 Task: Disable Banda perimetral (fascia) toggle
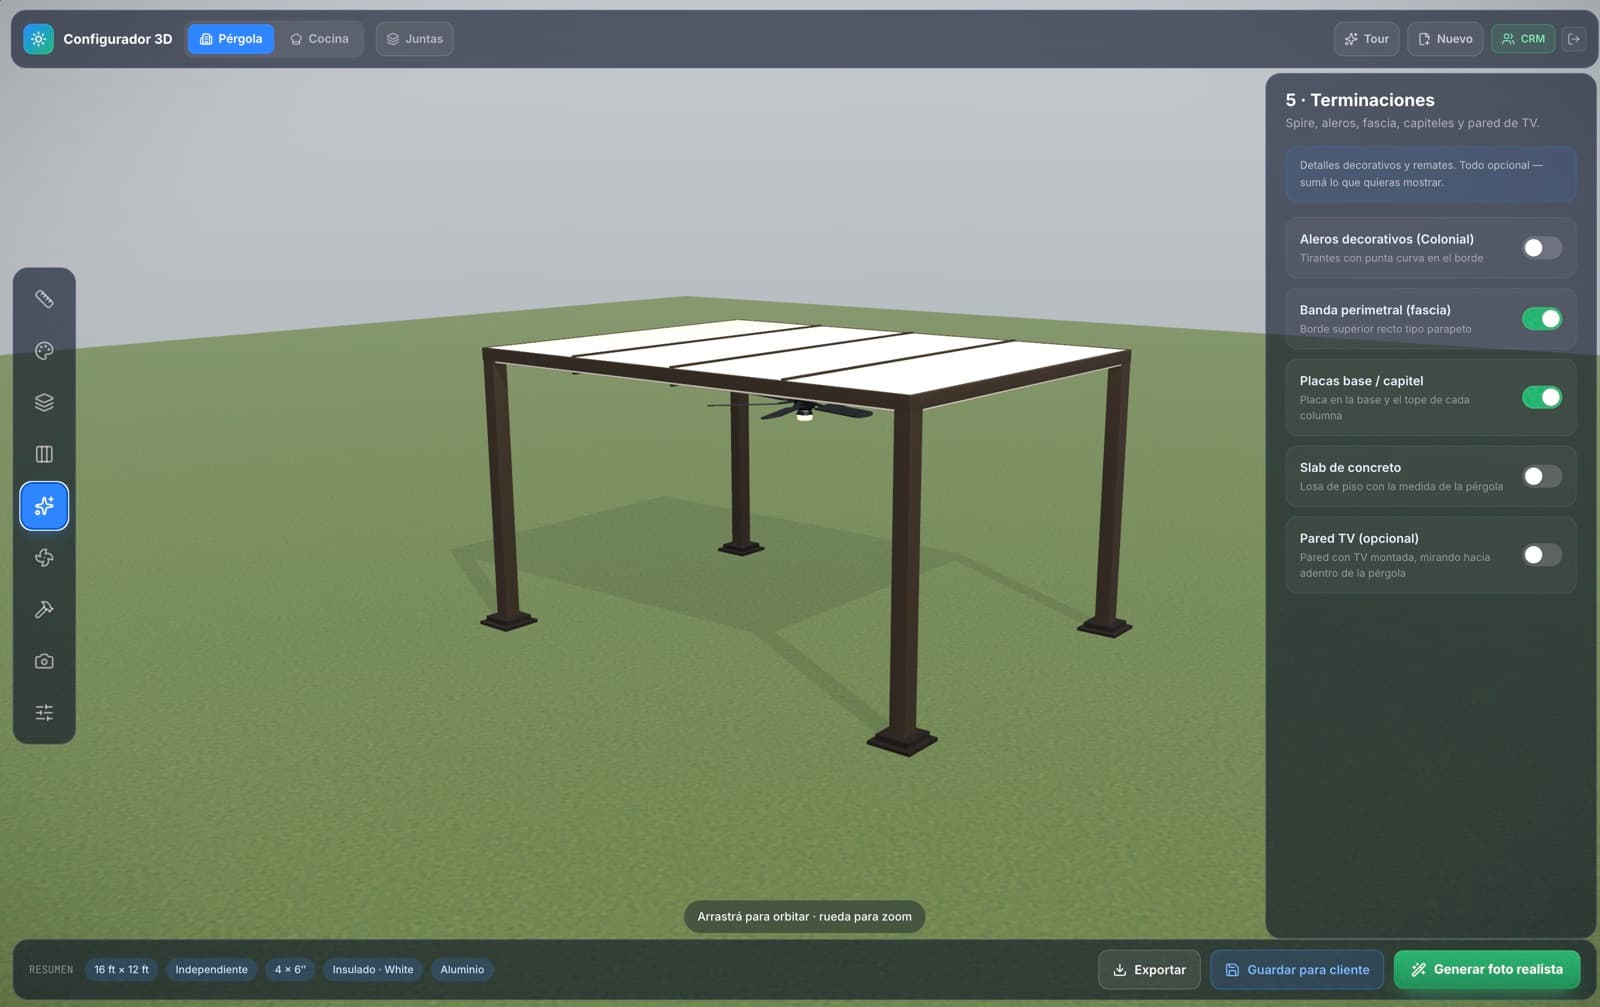[x=1541, y=319]
